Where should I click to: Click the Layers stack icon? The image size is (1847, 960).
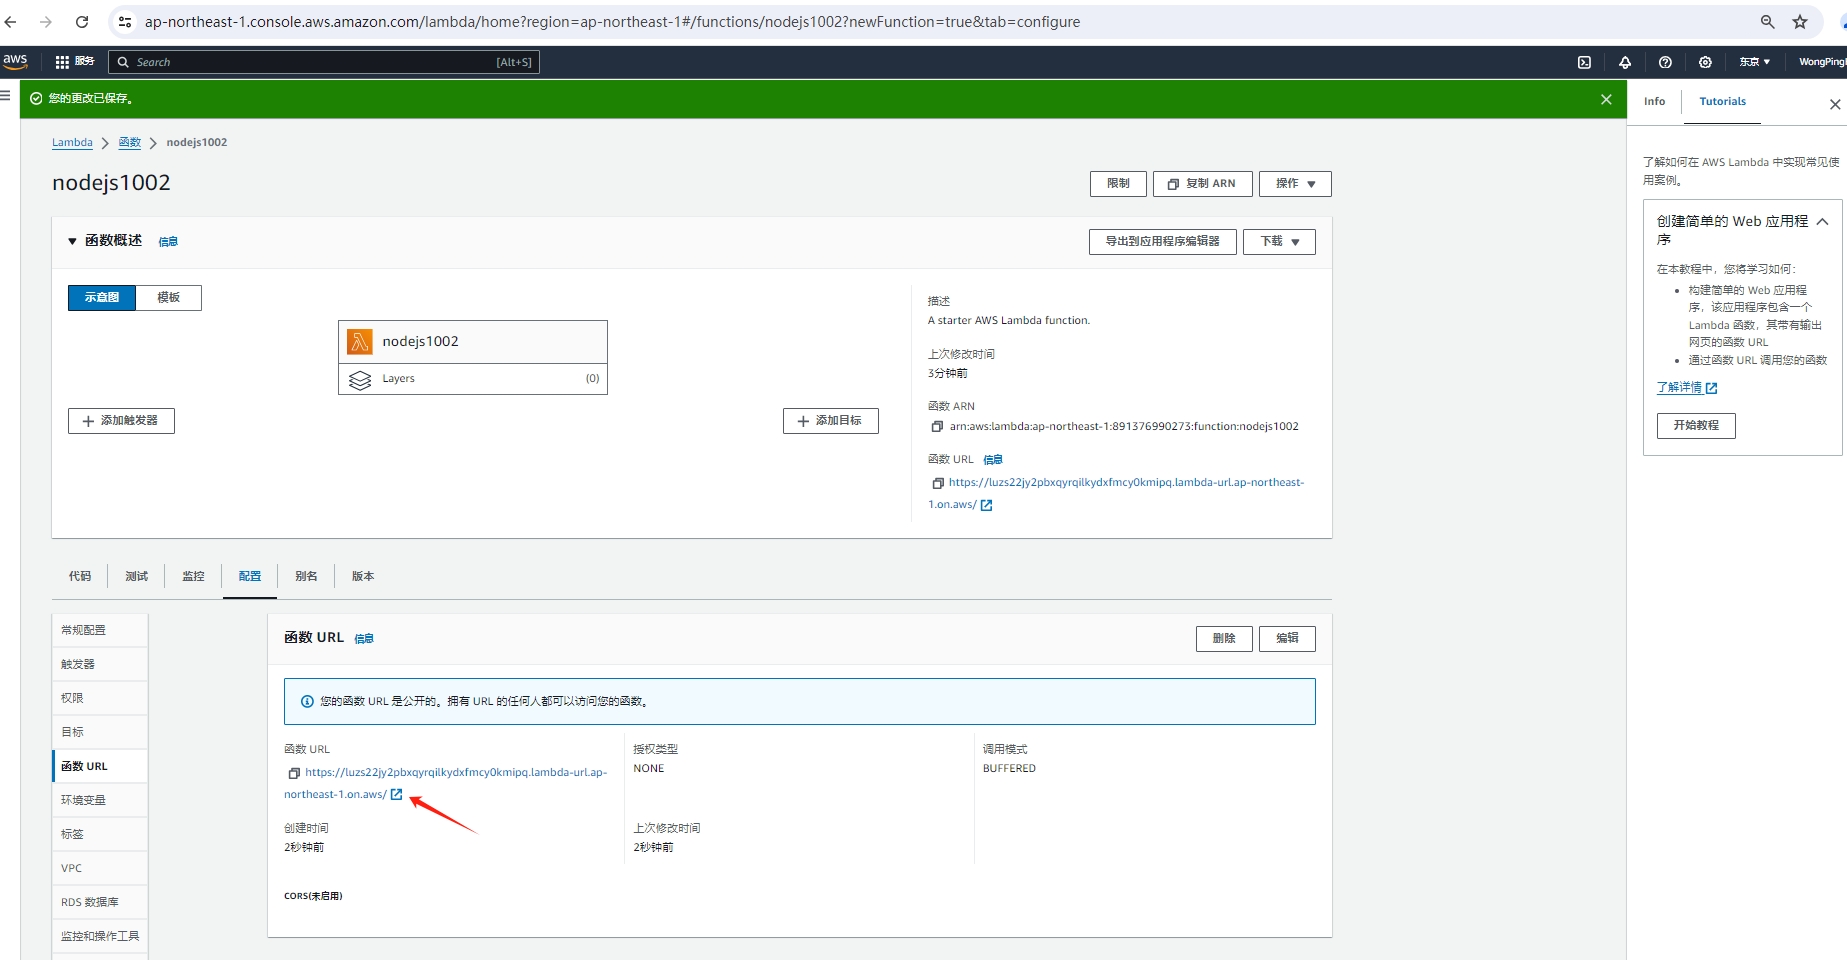pos(360,379)
